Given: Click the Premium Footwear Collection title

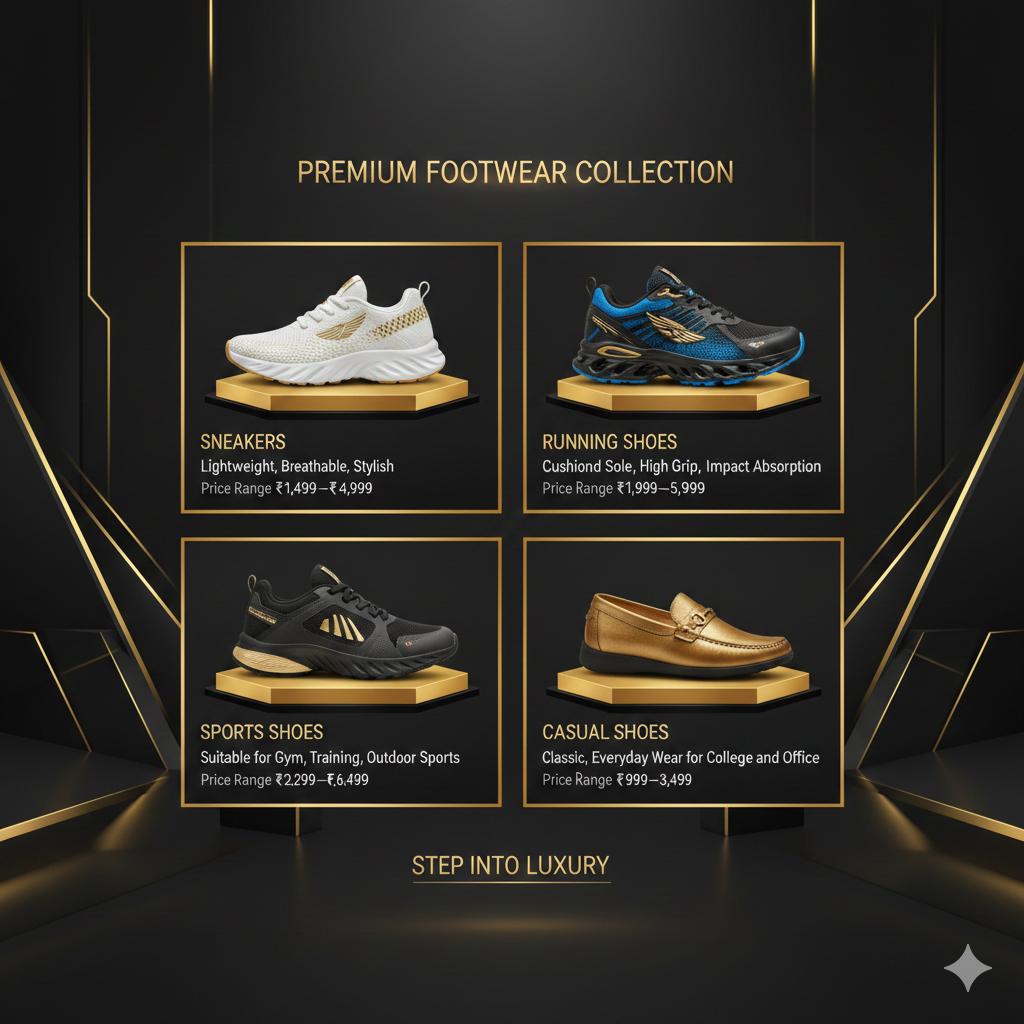Looking at the screenshot, I should click(515, 172).
